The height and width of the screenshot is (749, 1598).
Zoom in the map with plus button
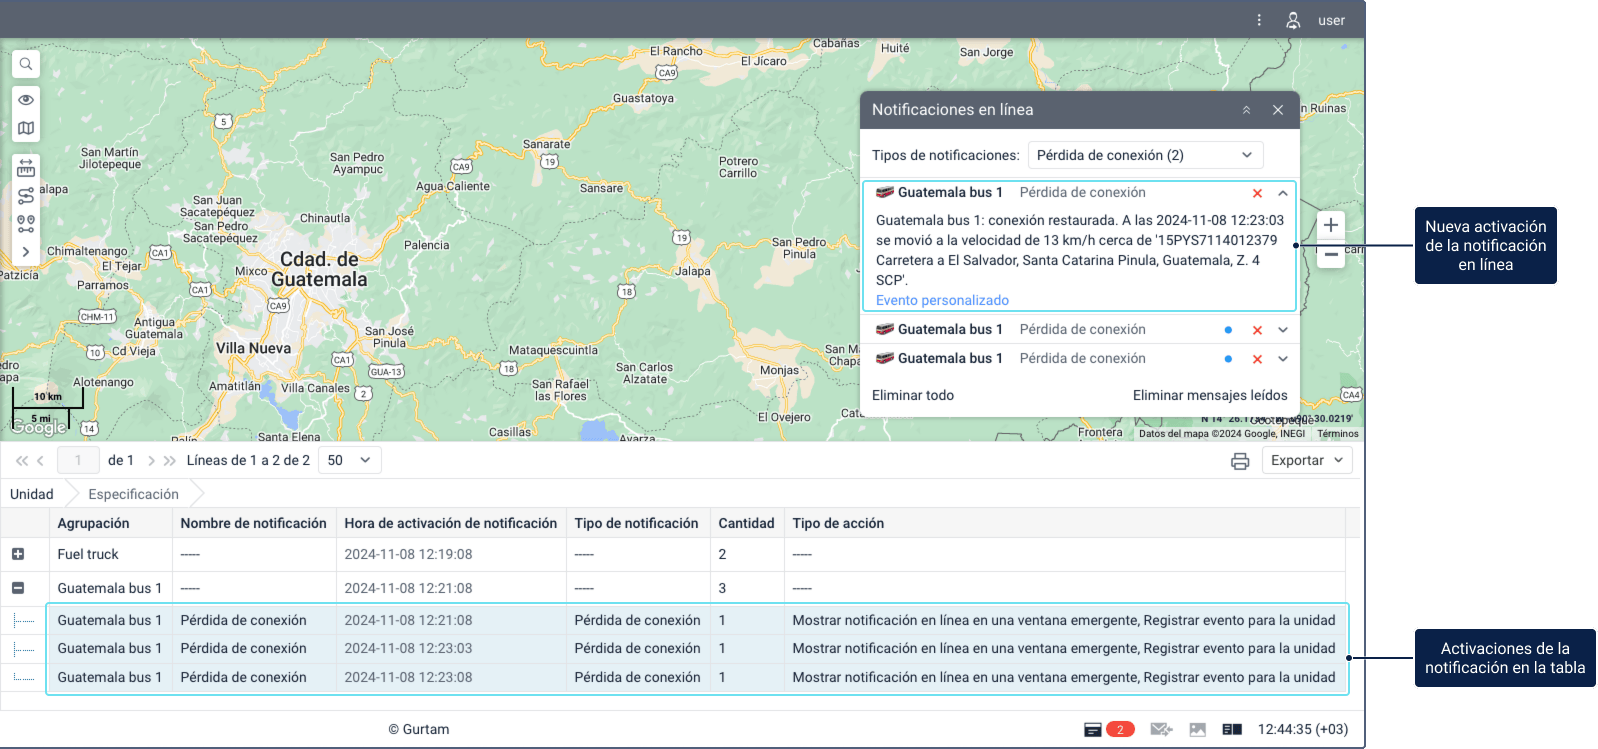[1330, 225]
